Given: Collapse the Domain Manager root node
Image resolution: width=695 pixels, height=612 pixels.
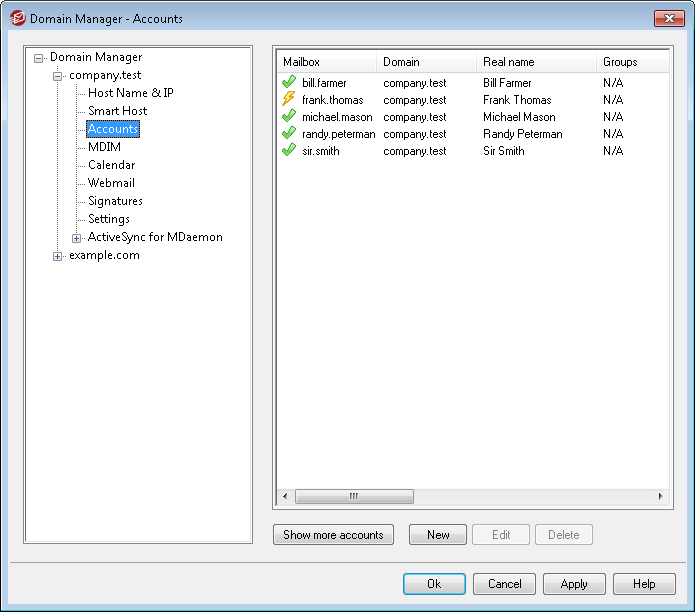Looking at the screenshot, I should 39,58.
